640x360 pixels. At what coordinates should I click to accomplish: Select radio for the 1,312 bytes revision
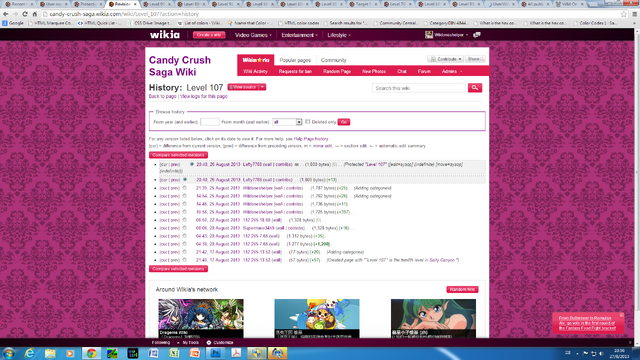(x=184, y=236)
